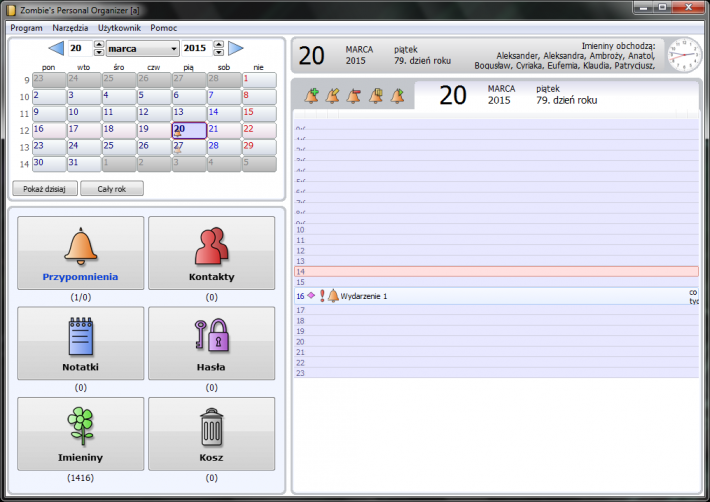Select March 27 in the calendar

(x=189, y=147)
